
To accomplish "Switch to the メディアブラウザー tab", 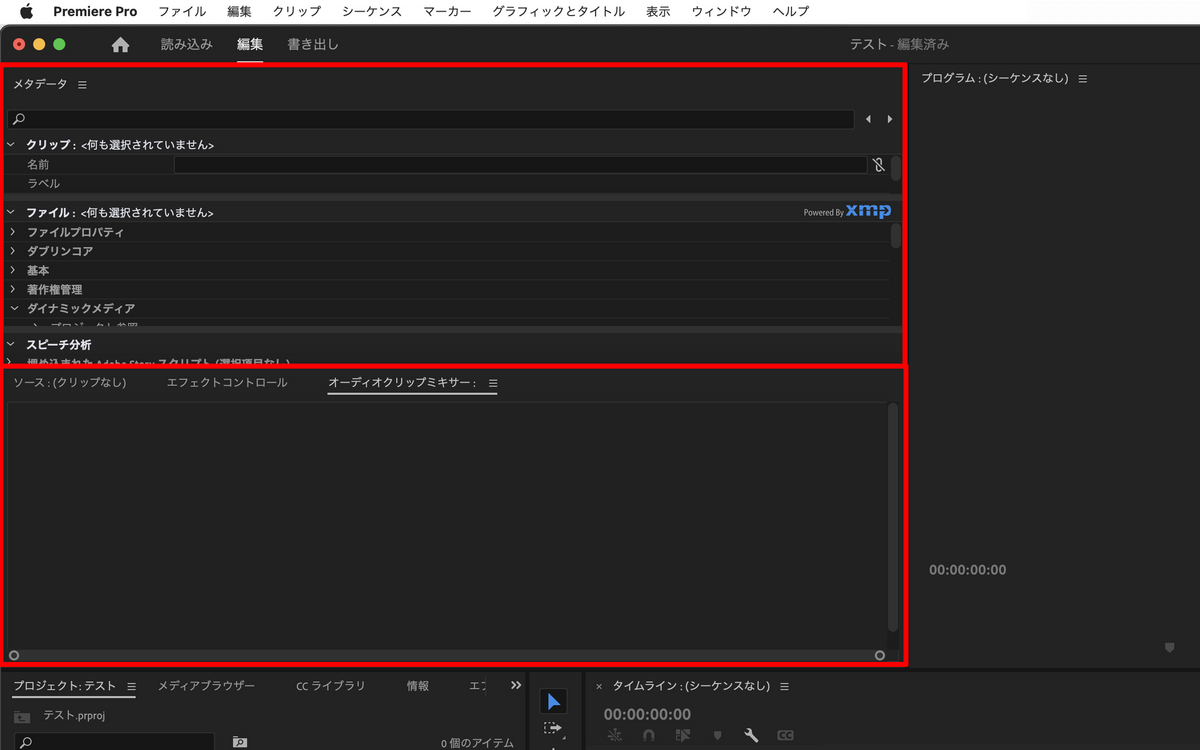I will pos(206,686).
